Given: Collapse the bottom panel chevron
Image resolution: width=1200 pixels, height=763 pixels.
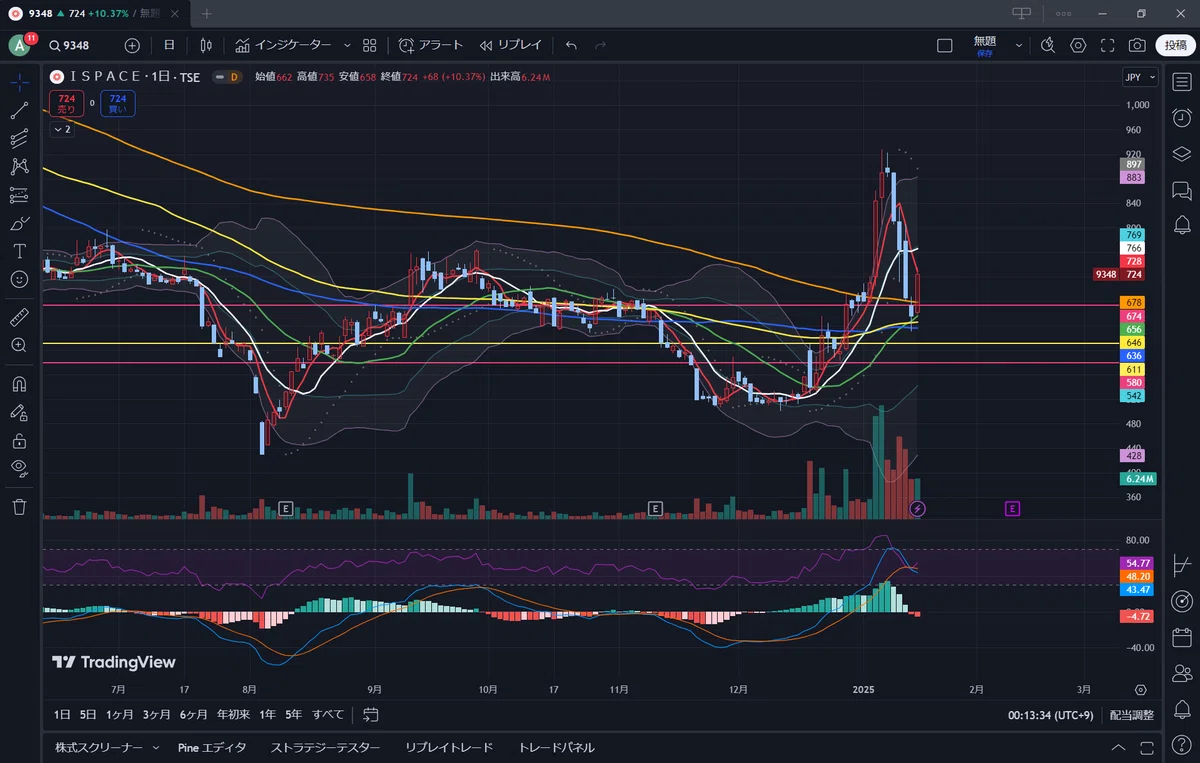Looking at the screenshot, I should pyautogui.click(x=1118, y=748).
